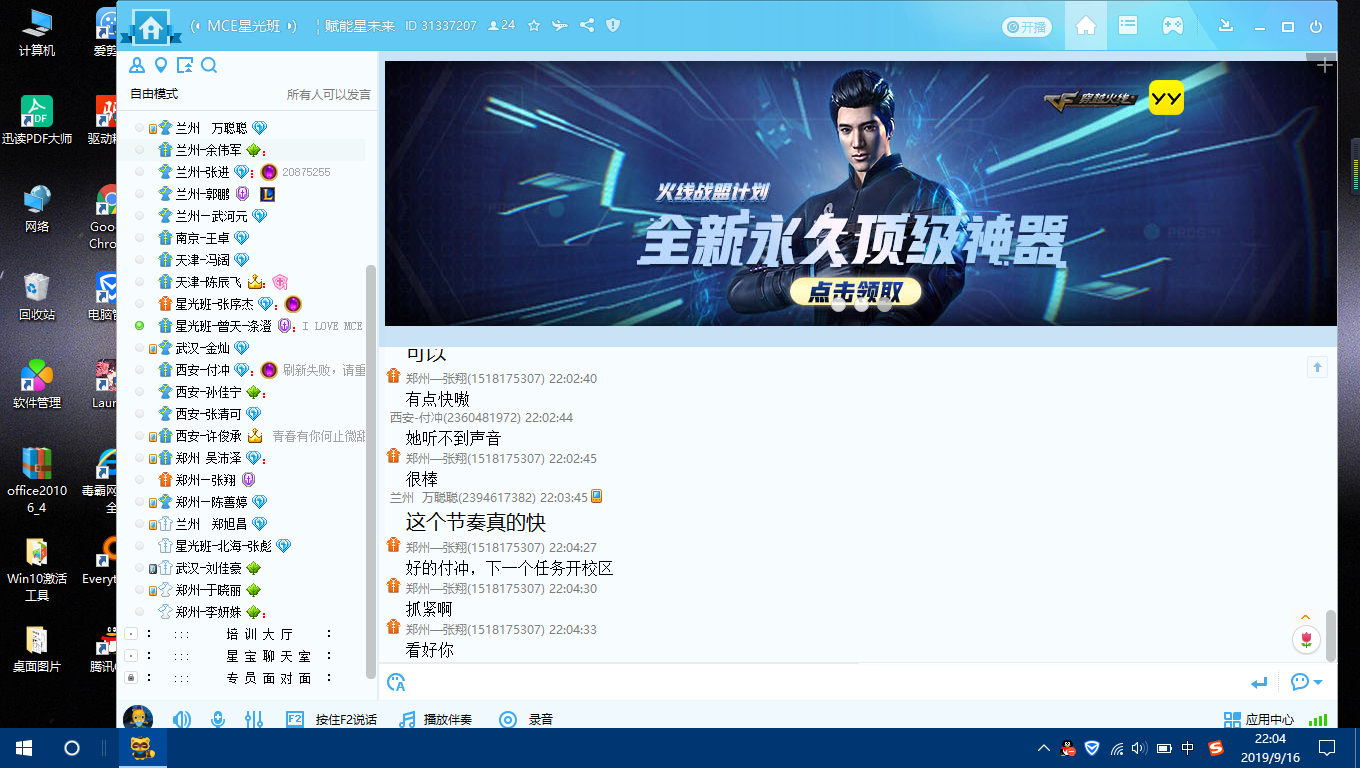Open the 应用中心 app center
Image resolution: width=1360 pixels, height=768 pixels.
click(1259, 719)
